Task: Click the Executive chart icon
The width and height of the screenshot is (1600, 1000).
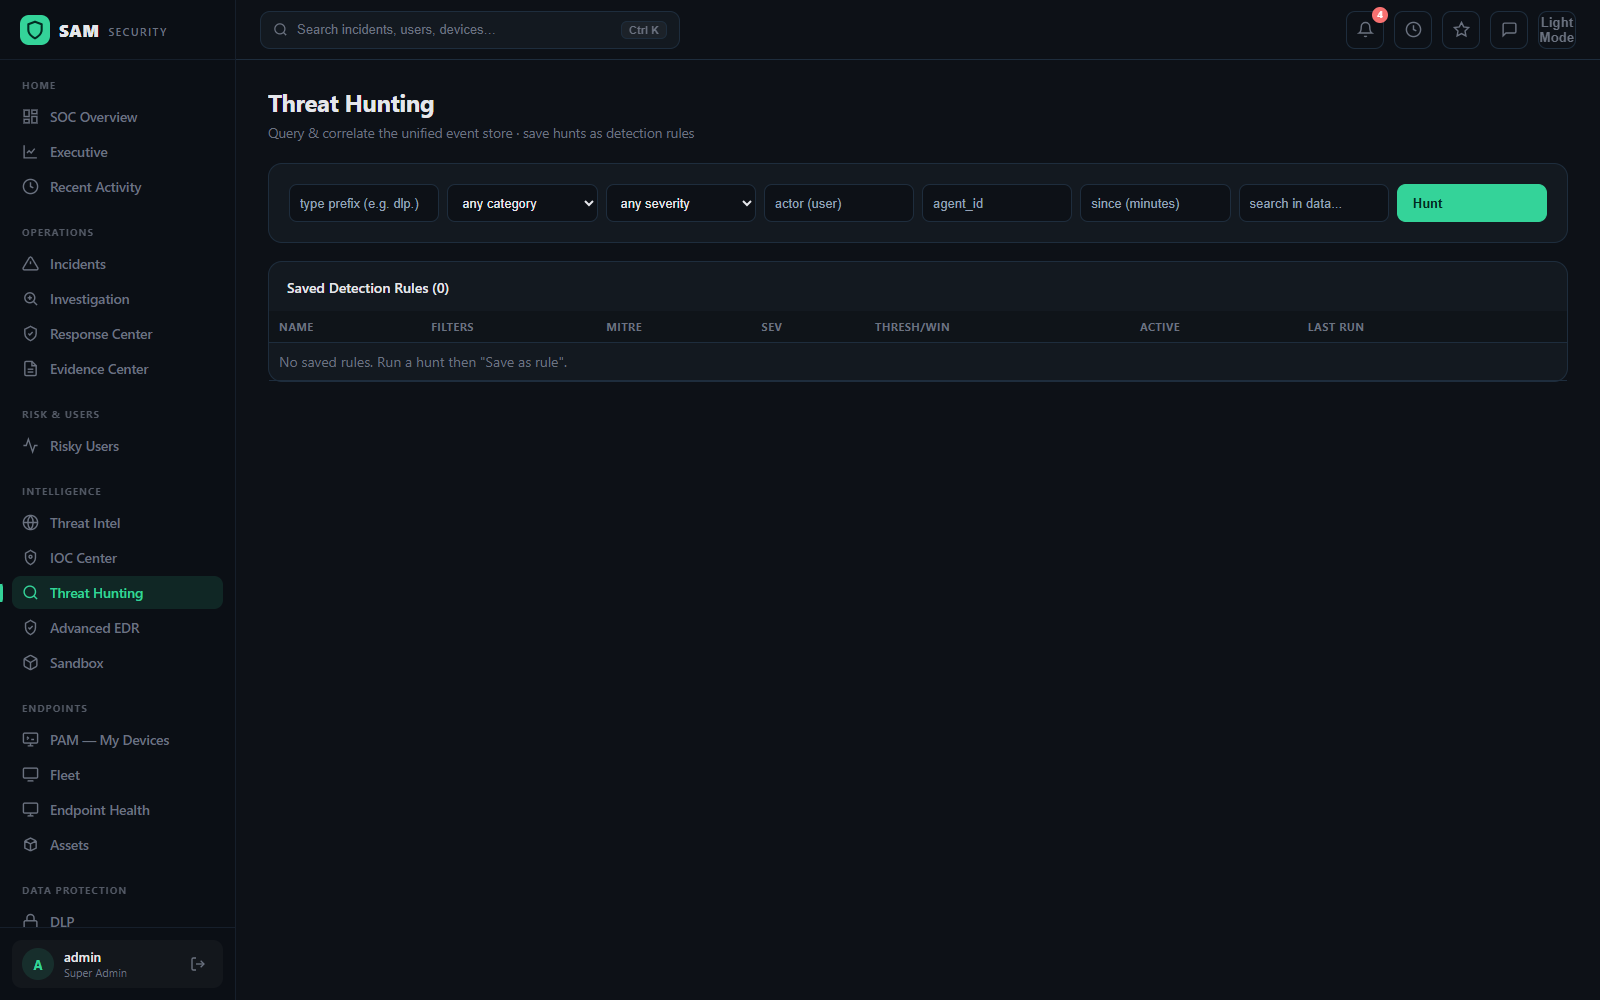Action: point(31,152)
